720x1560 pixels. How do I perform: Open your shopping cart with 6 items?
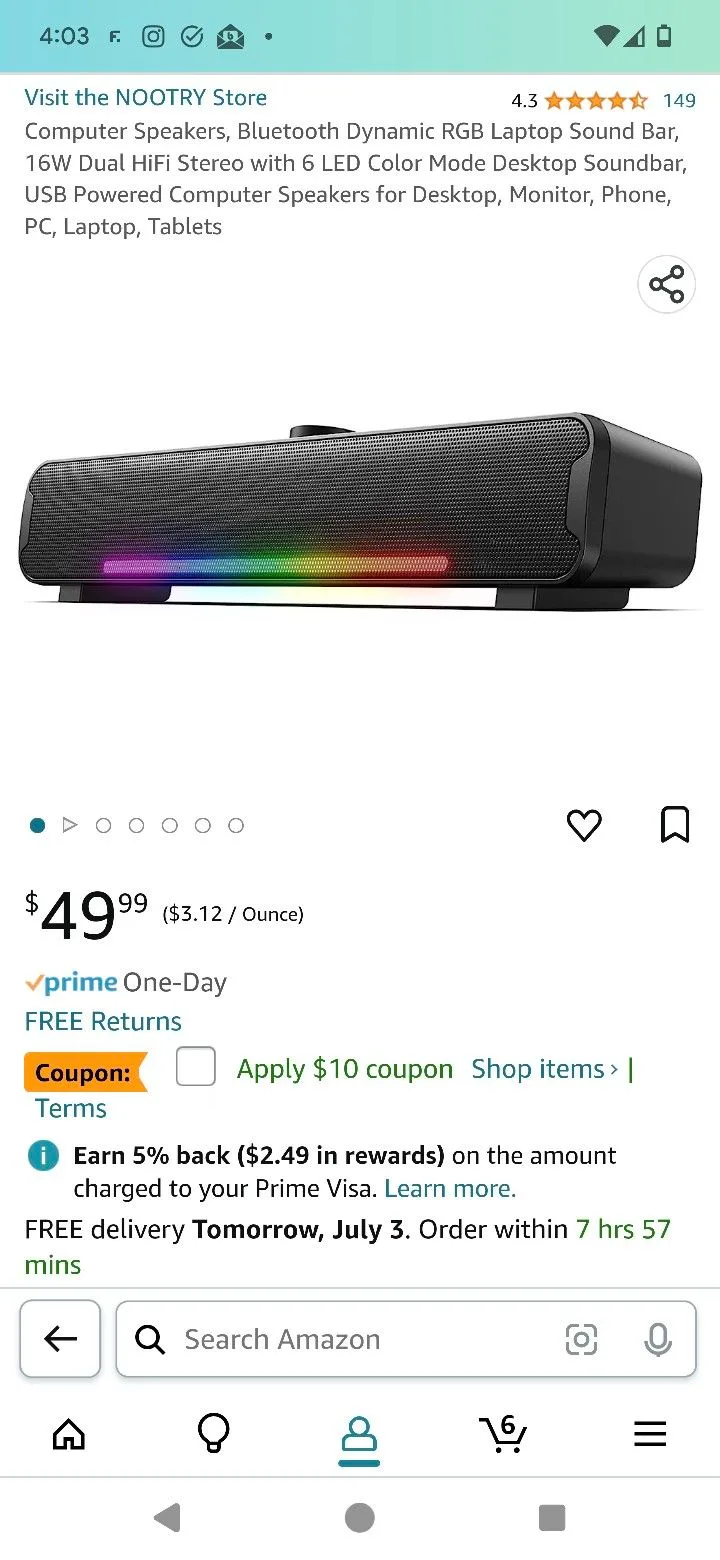(504, 1433)
